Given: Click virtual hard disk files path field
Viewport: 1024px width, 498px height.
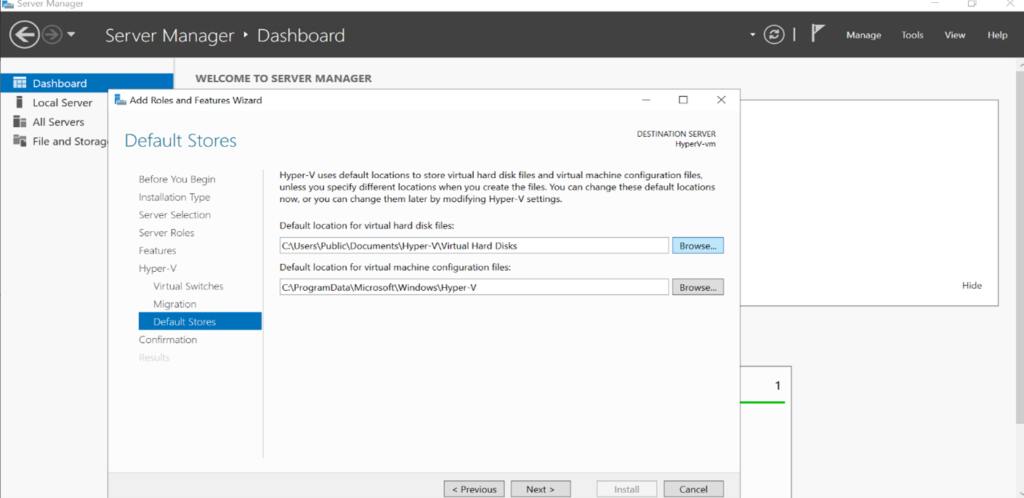Looking at the screenshot, I should click(x=474, y=245).
